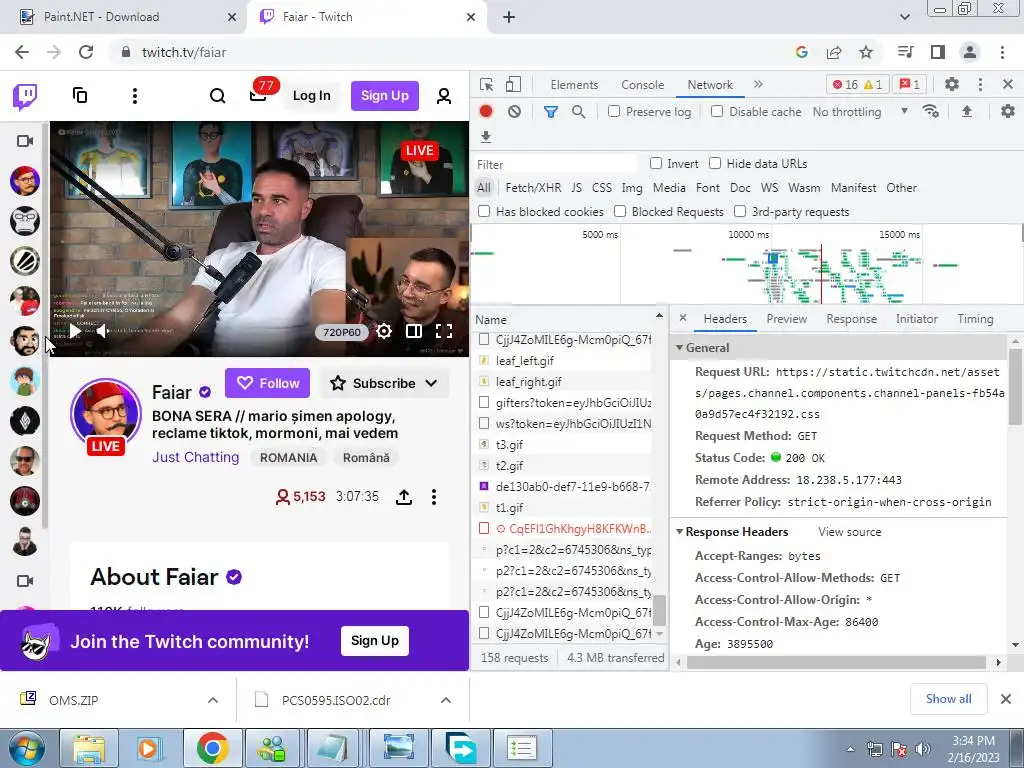Screen dimensions: 1024x768
Task: Show more DevTools tabs chevron
Action: pos(758,84)
